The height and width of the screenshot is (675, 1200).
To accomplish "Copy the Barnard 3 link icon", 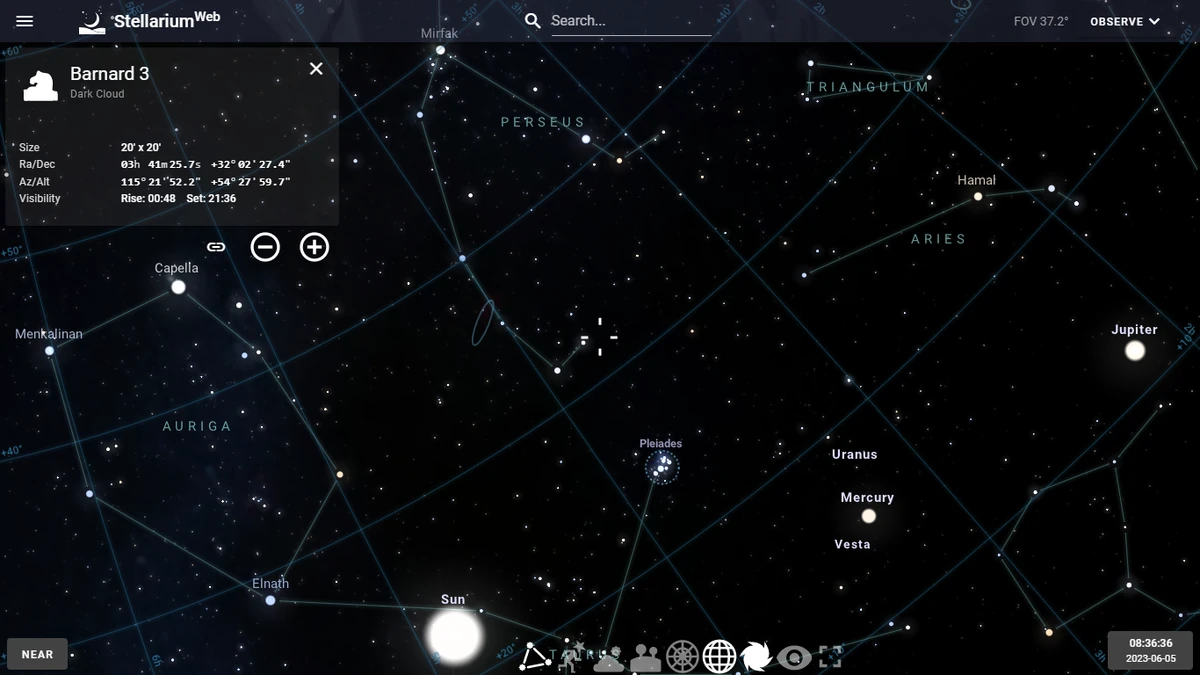I will tap(215, 247).
